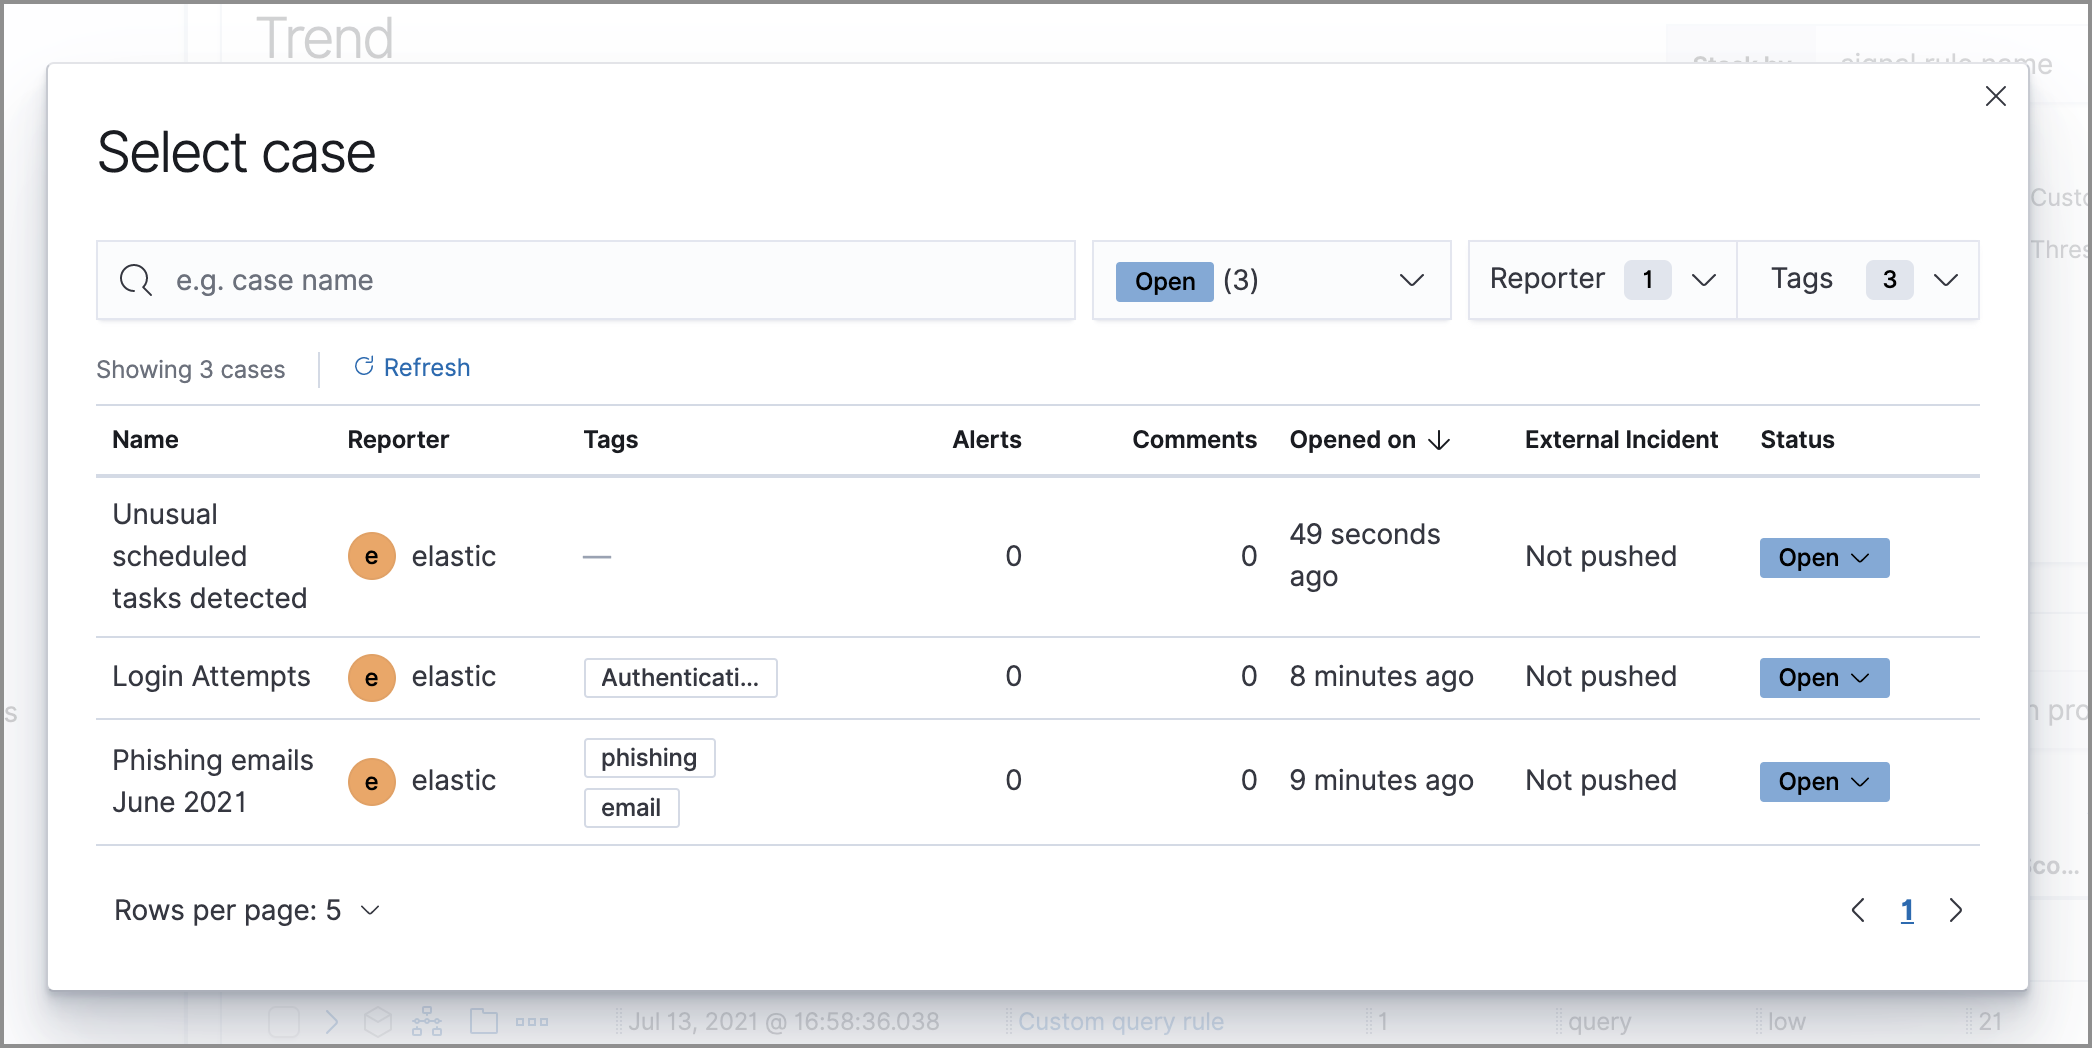Screen dimensions: 2092x1048
Task: Close the Select case dialog
Action: point(1996,96)
